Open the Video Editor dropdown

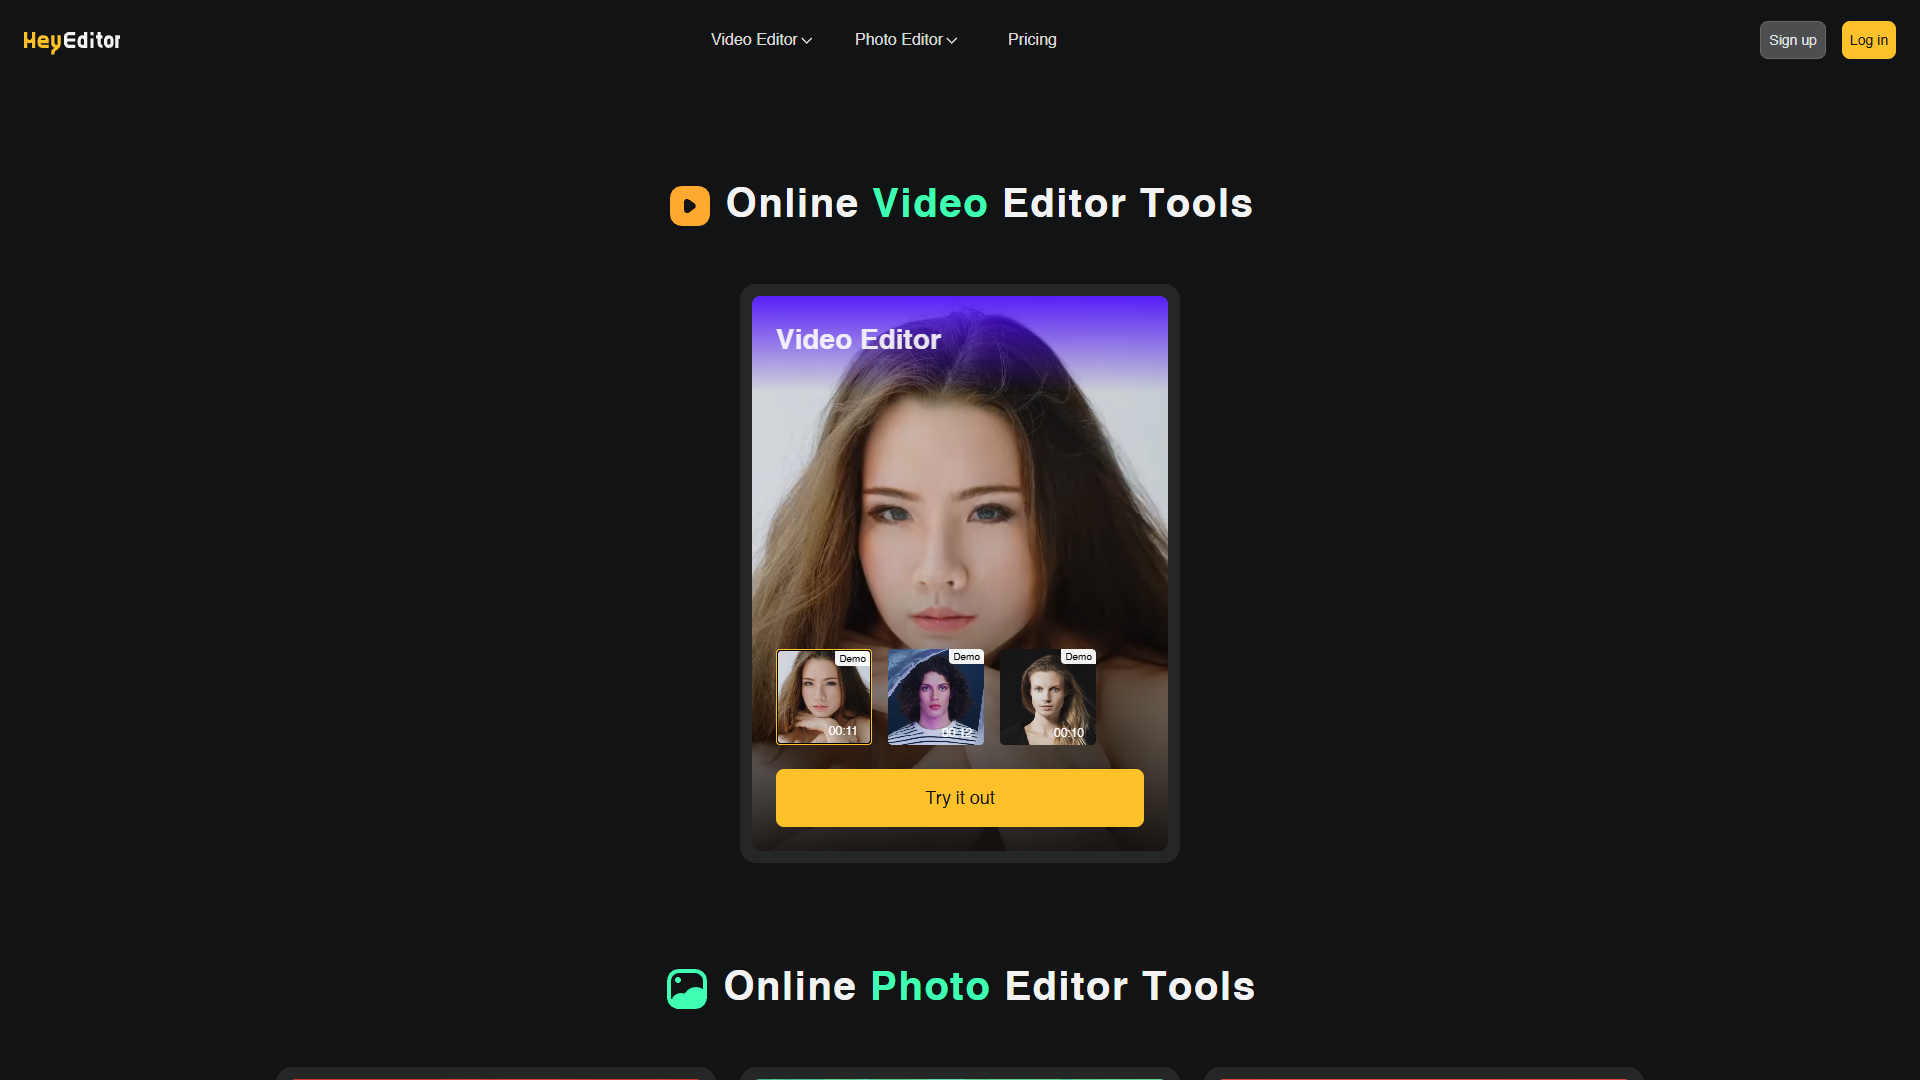[755, 39]
